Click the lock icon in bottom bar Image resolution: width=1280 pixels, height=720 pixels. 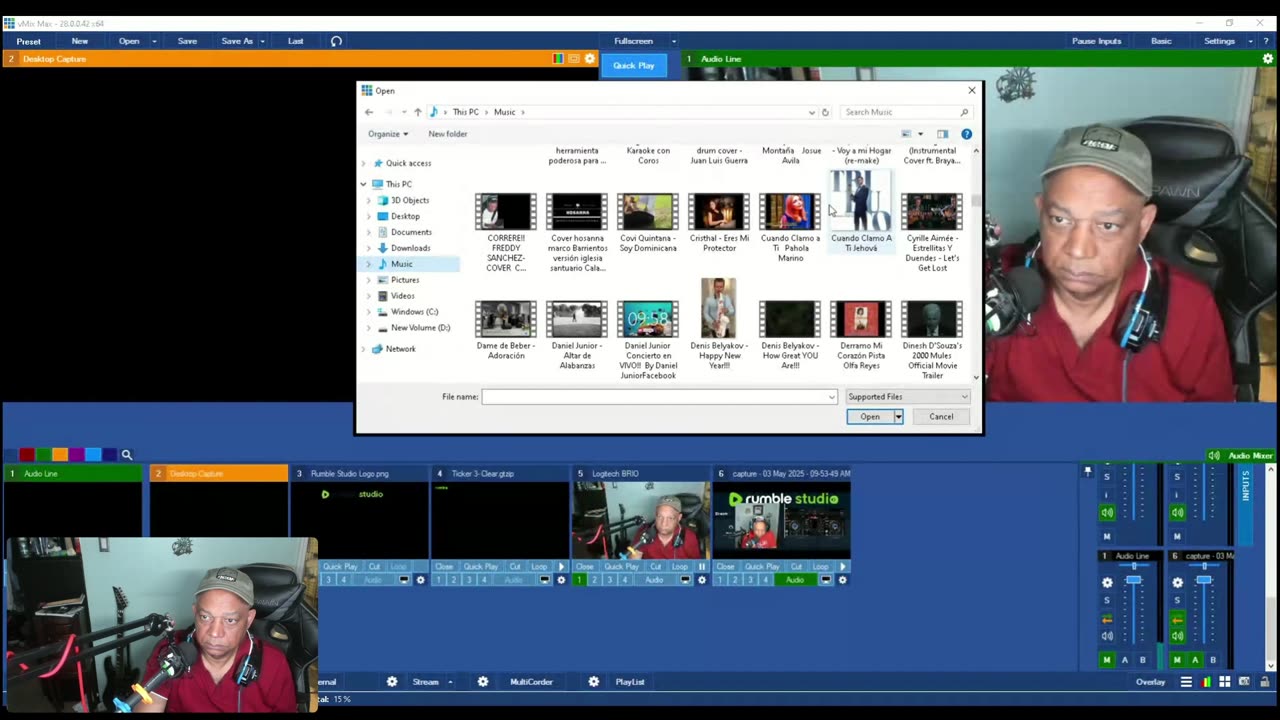(1264, 682)
